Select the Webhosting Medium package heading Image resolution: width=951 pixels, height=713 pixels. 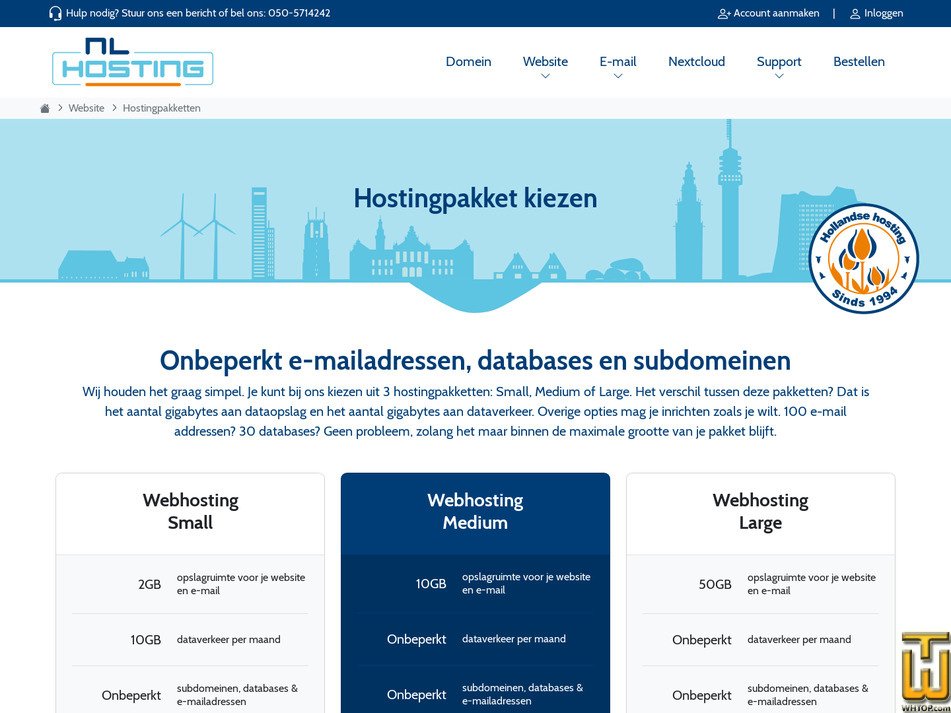point(476,511)
